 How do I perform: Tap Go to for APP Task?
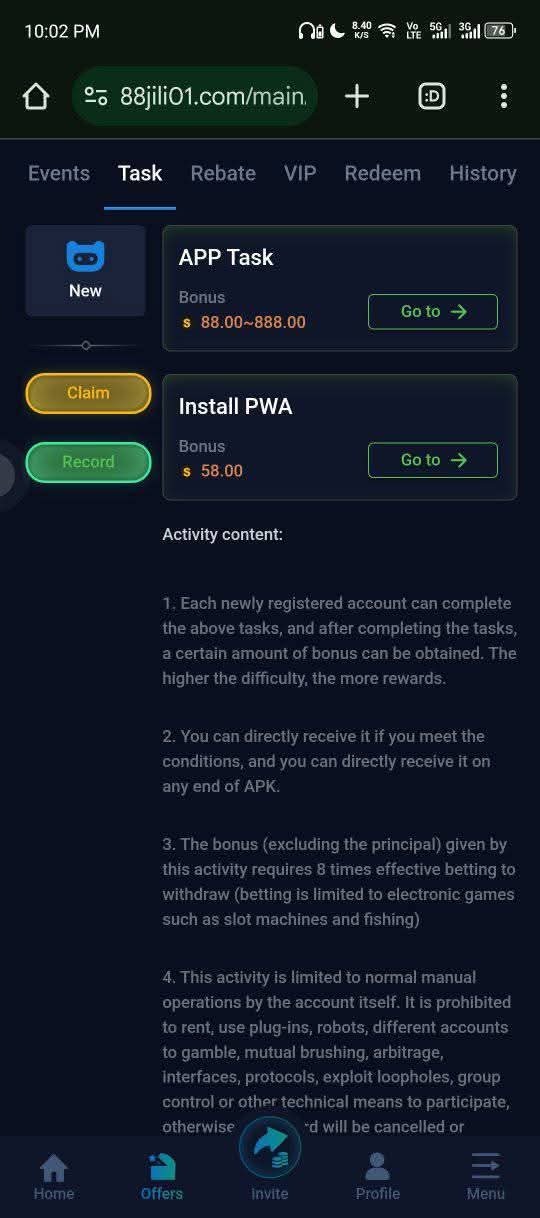click(x=433, y=312)
